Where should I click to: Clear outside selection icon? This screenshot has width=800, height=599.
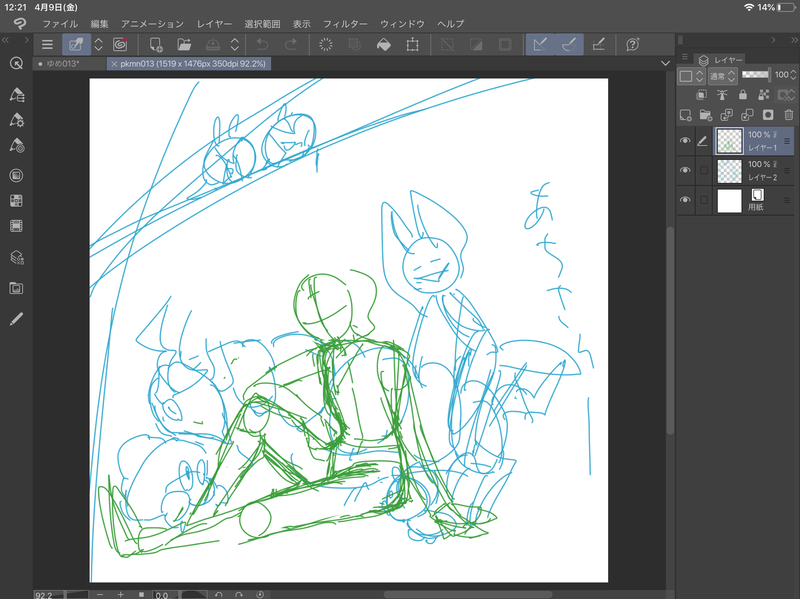click(355, 45)
